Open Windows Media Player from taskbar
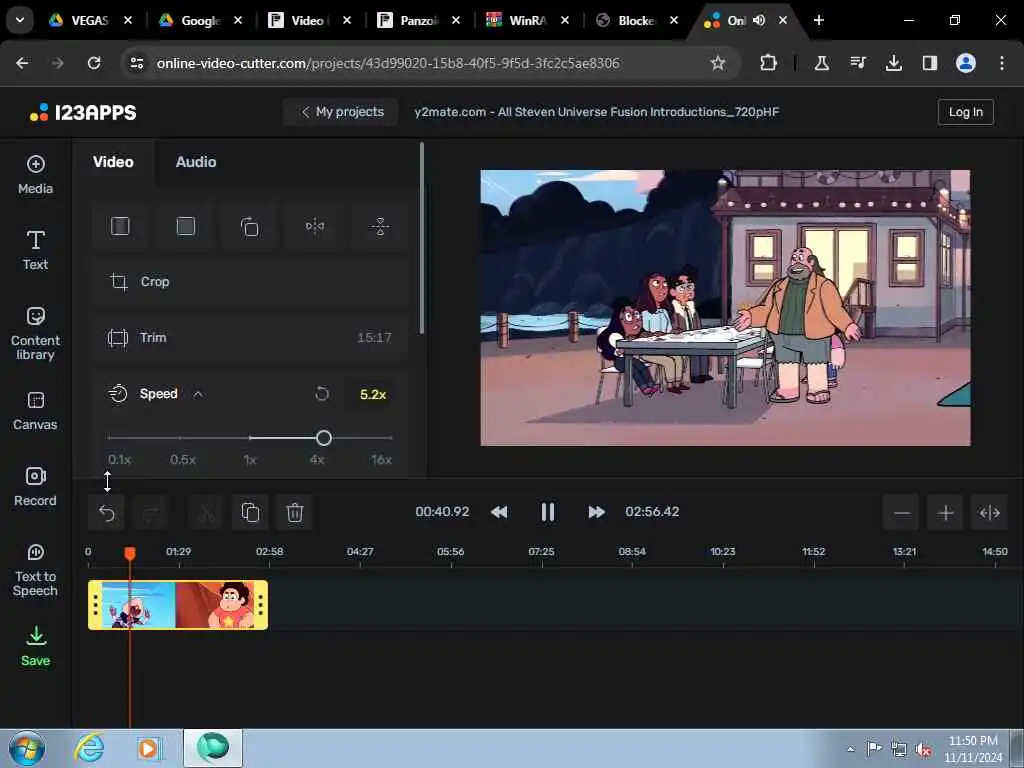The image size is (1024, 768). coord(148,748)
